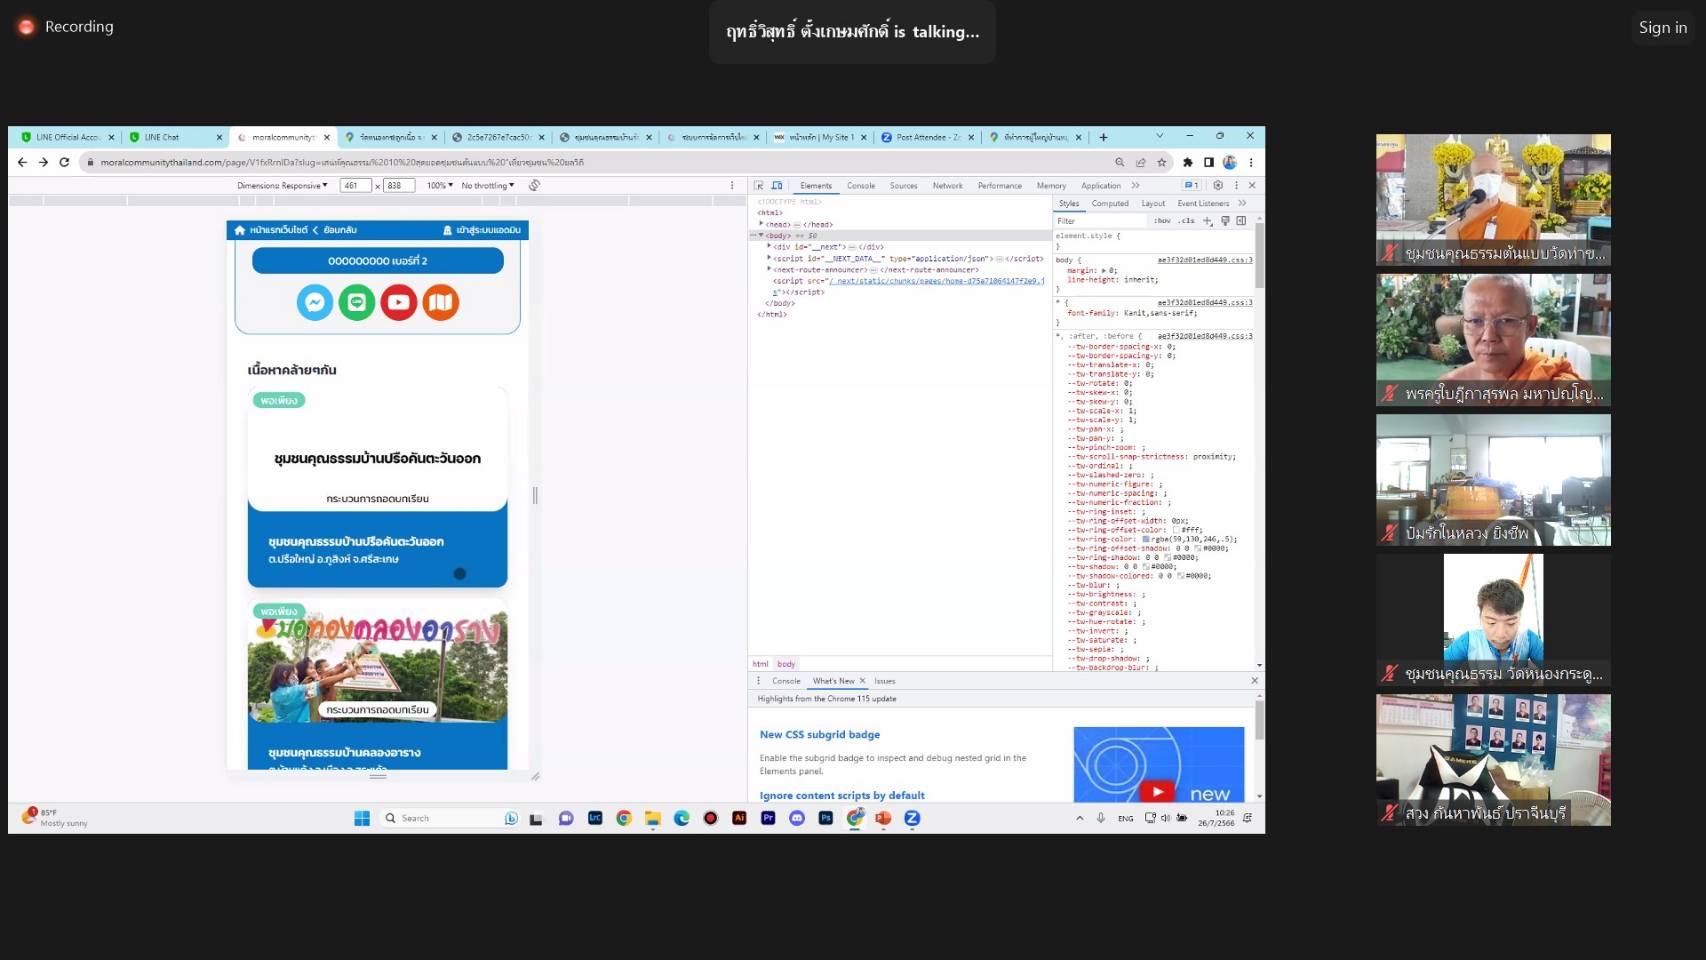Open the Messenger contact icon on the page
Viewport: 1706px width, 960px height.
pos(315,302)
